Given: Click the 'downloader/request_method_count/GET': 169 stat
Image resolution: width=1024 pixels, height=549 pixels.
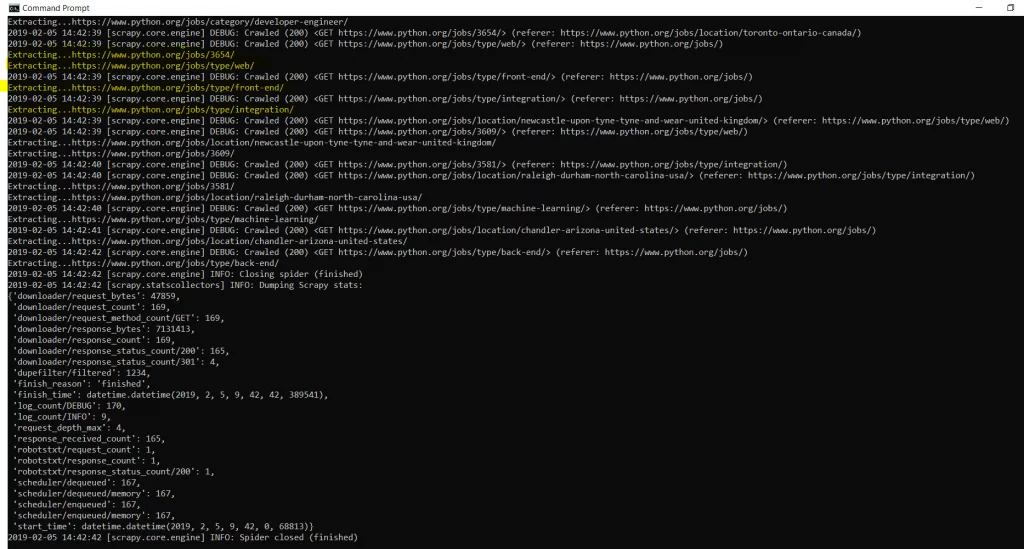Looking at the screenshot, I should [119, 318].
